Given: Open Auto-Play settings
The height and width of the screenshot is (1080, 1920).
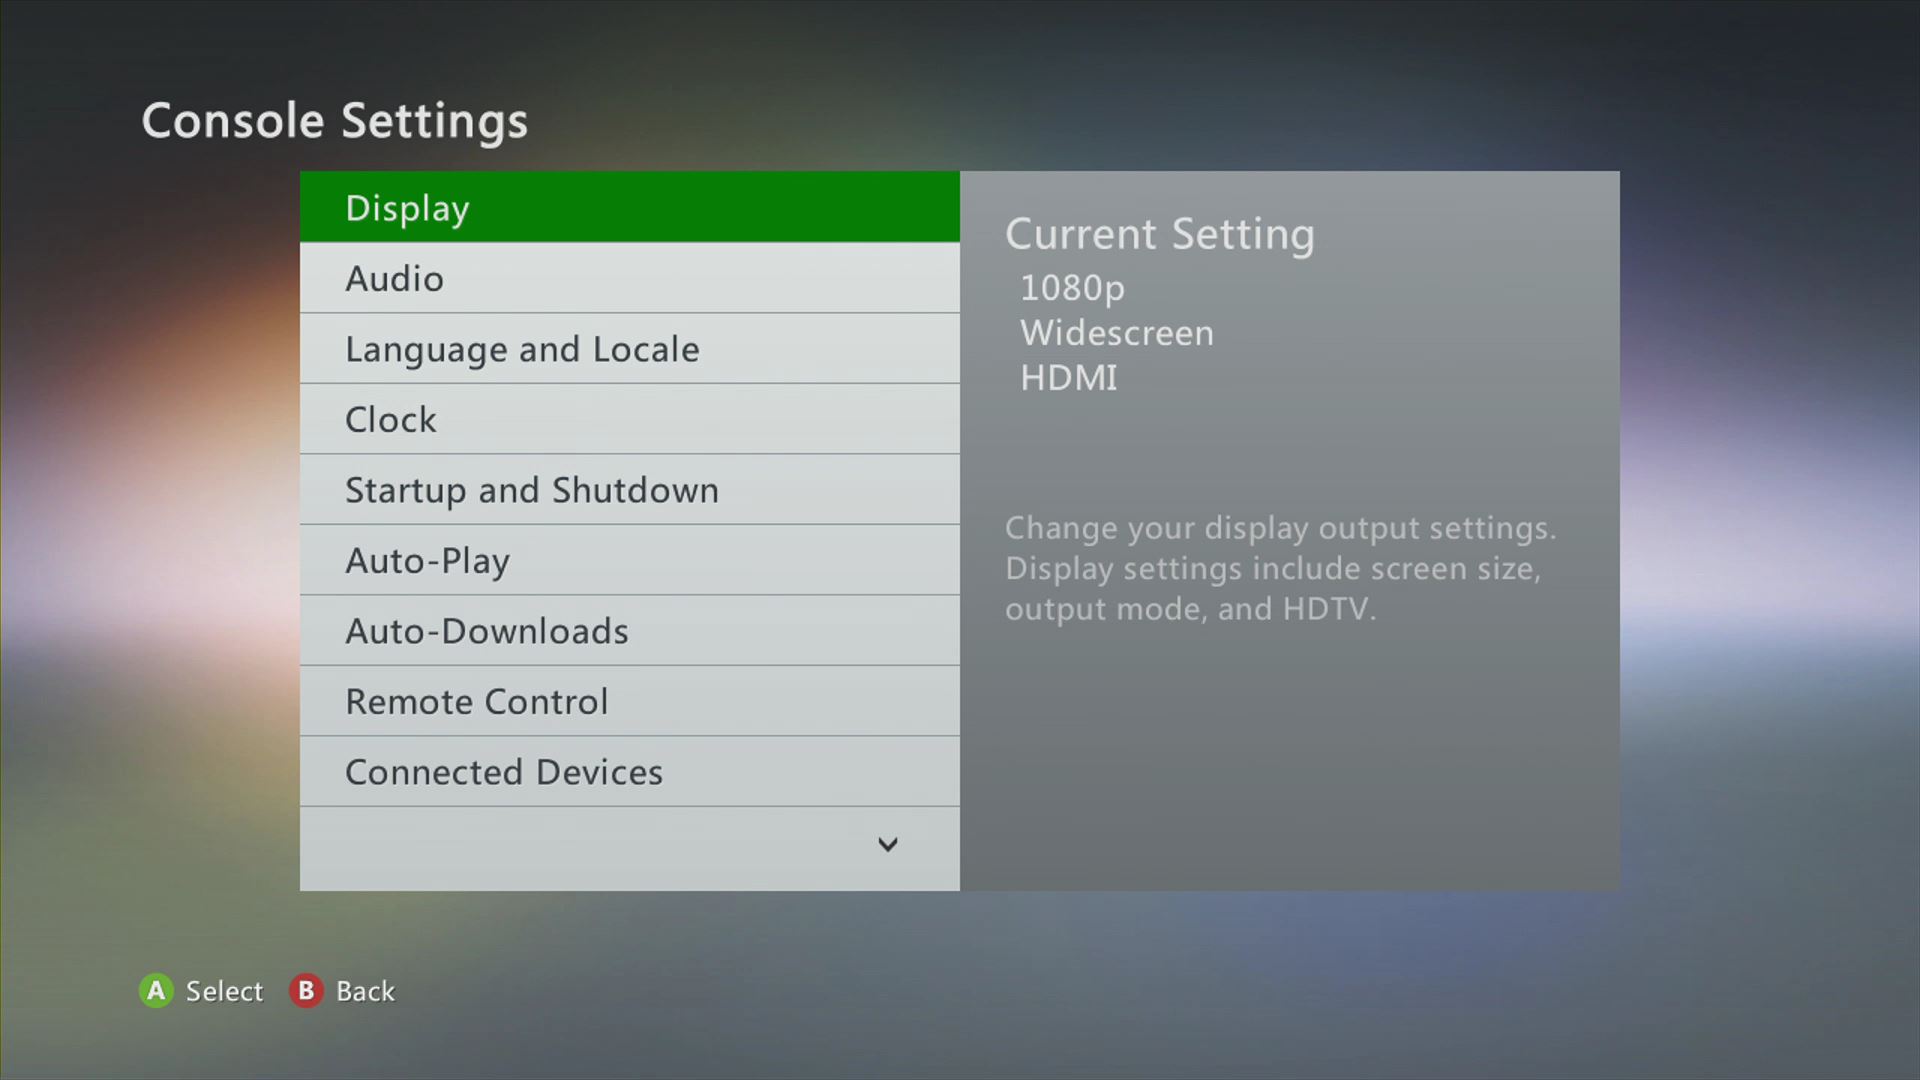Looking at the screenshot, I should tap(628, 559).
